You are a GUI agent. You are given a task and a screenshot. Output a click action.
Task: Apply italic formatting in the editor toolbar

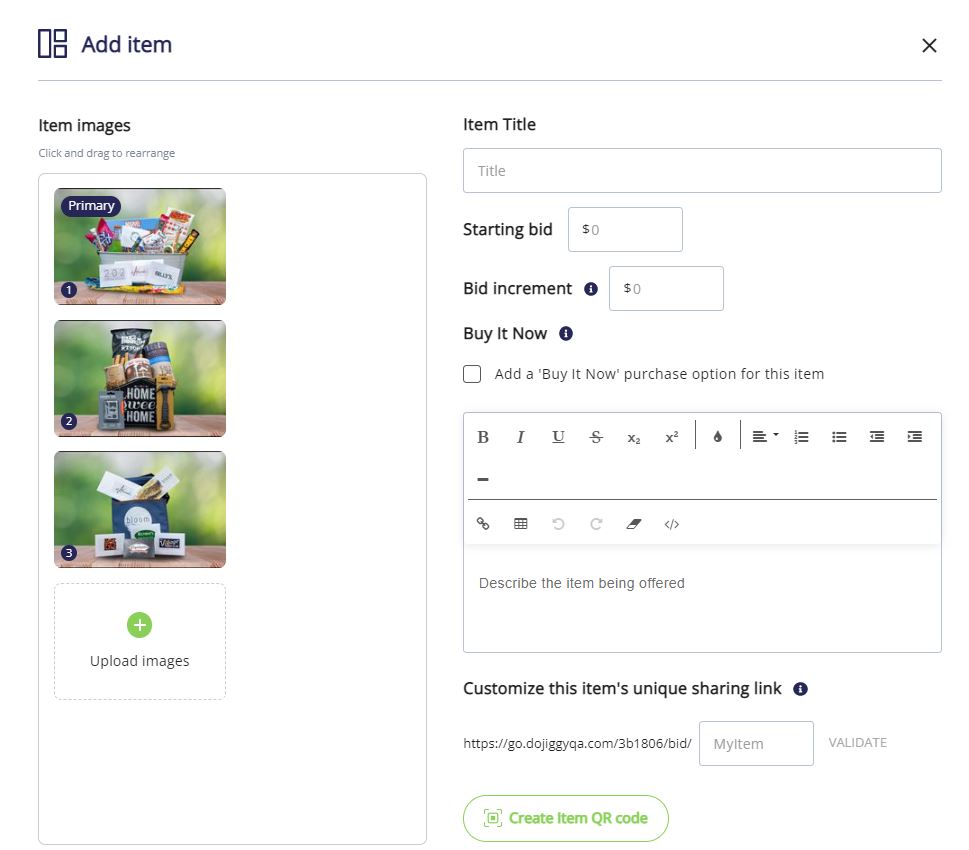pyautogui.click(x=520, y=437)
